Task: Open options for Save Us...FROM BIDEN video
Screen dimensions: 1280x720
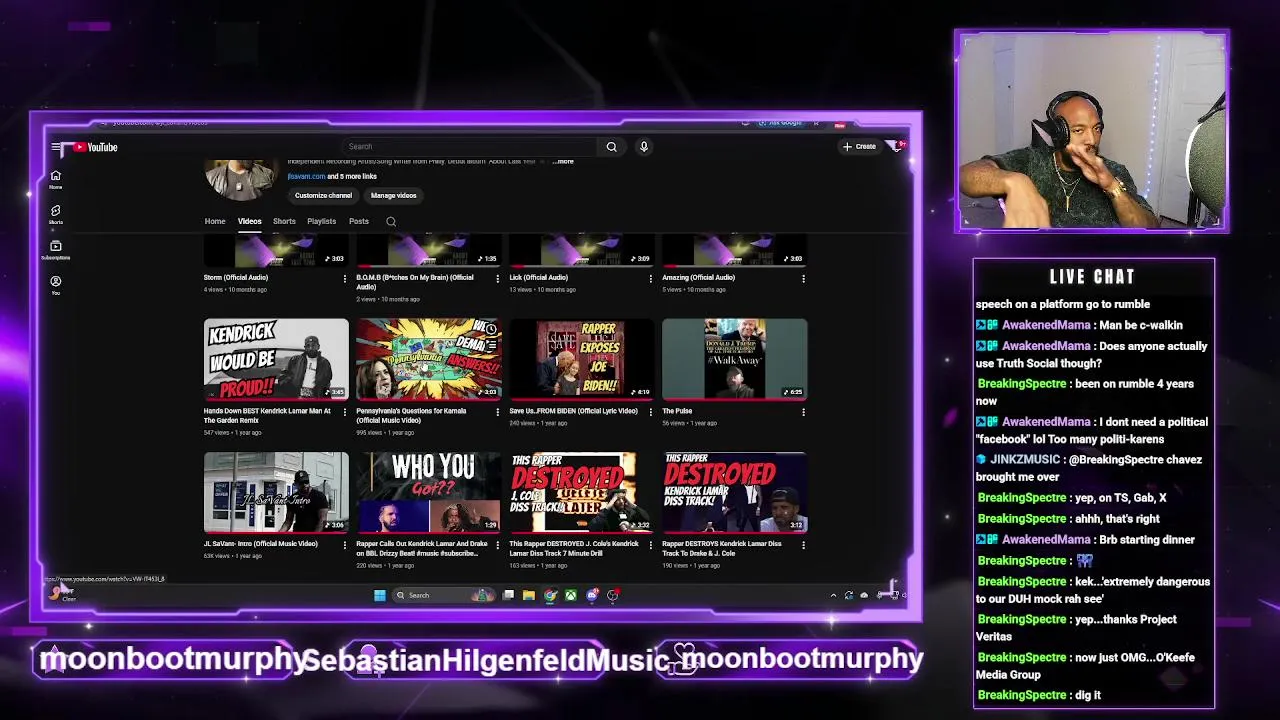Action: 651,411
